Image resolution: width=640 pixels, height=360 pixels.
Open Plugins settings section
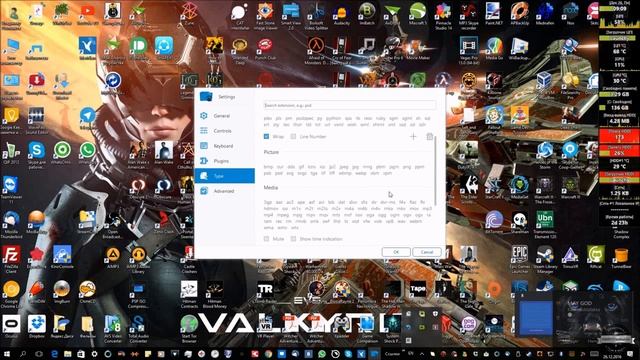[224, 161]
